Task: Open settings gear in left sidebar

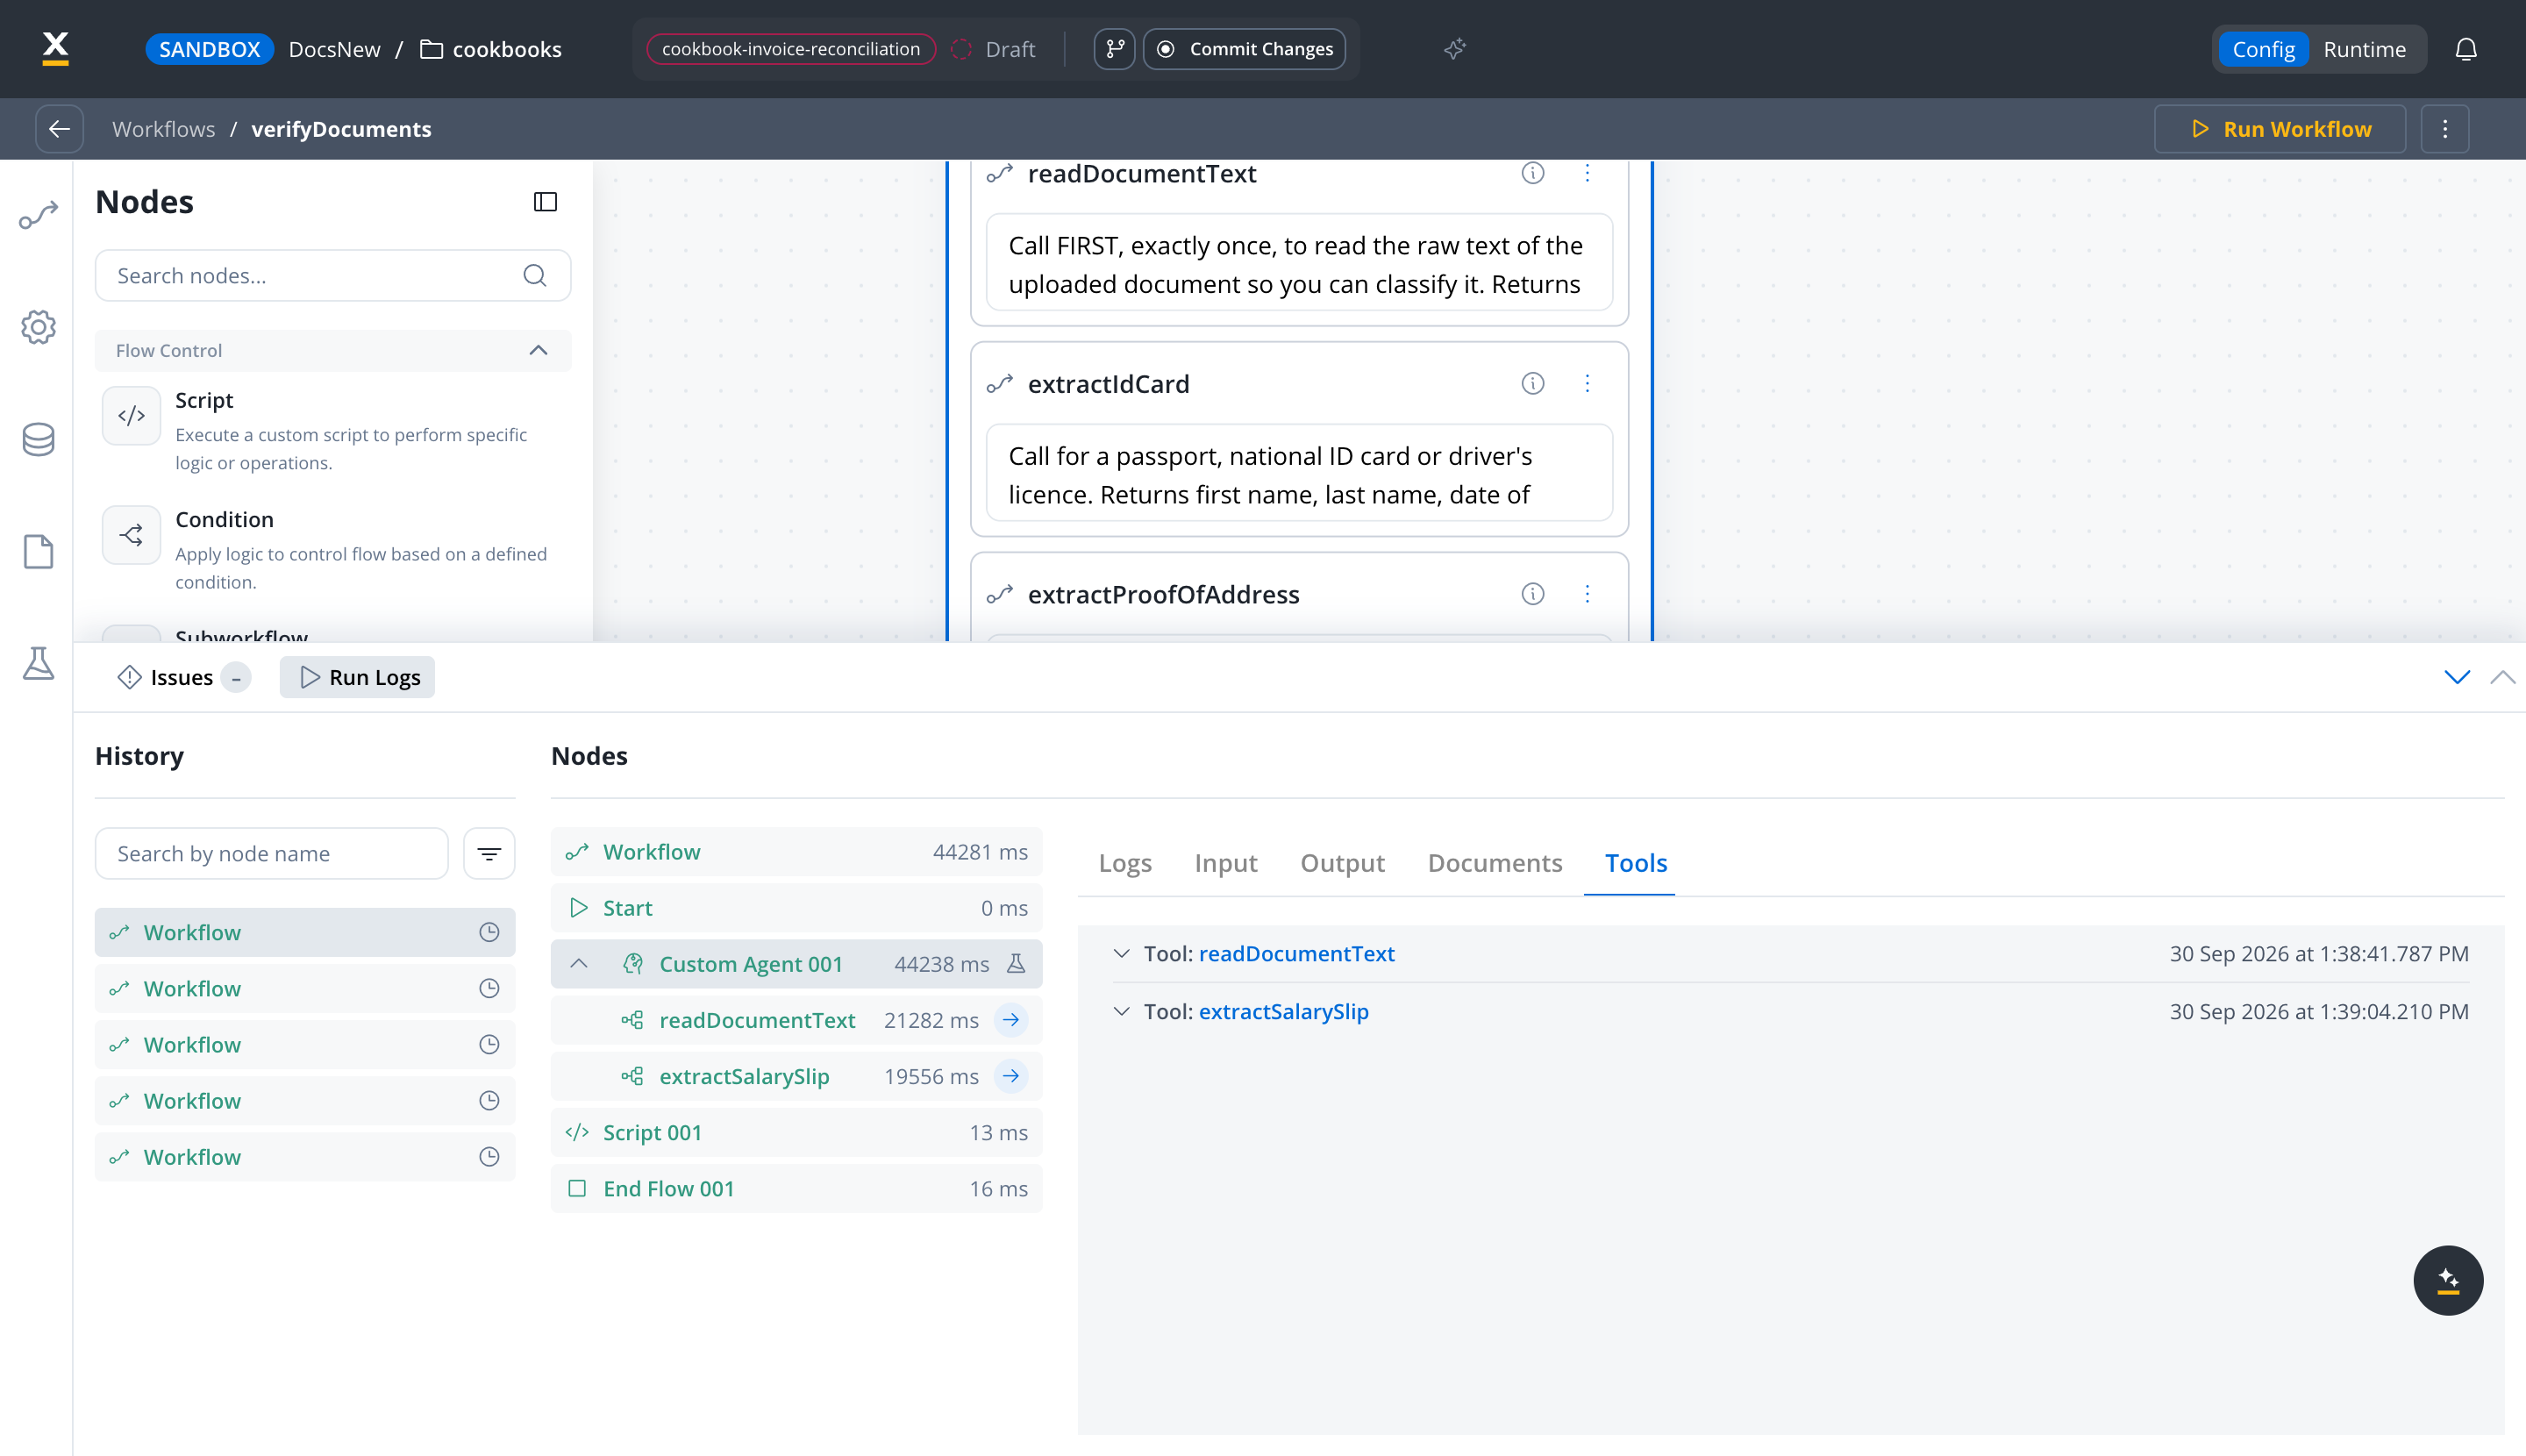Action: (38, 327)
